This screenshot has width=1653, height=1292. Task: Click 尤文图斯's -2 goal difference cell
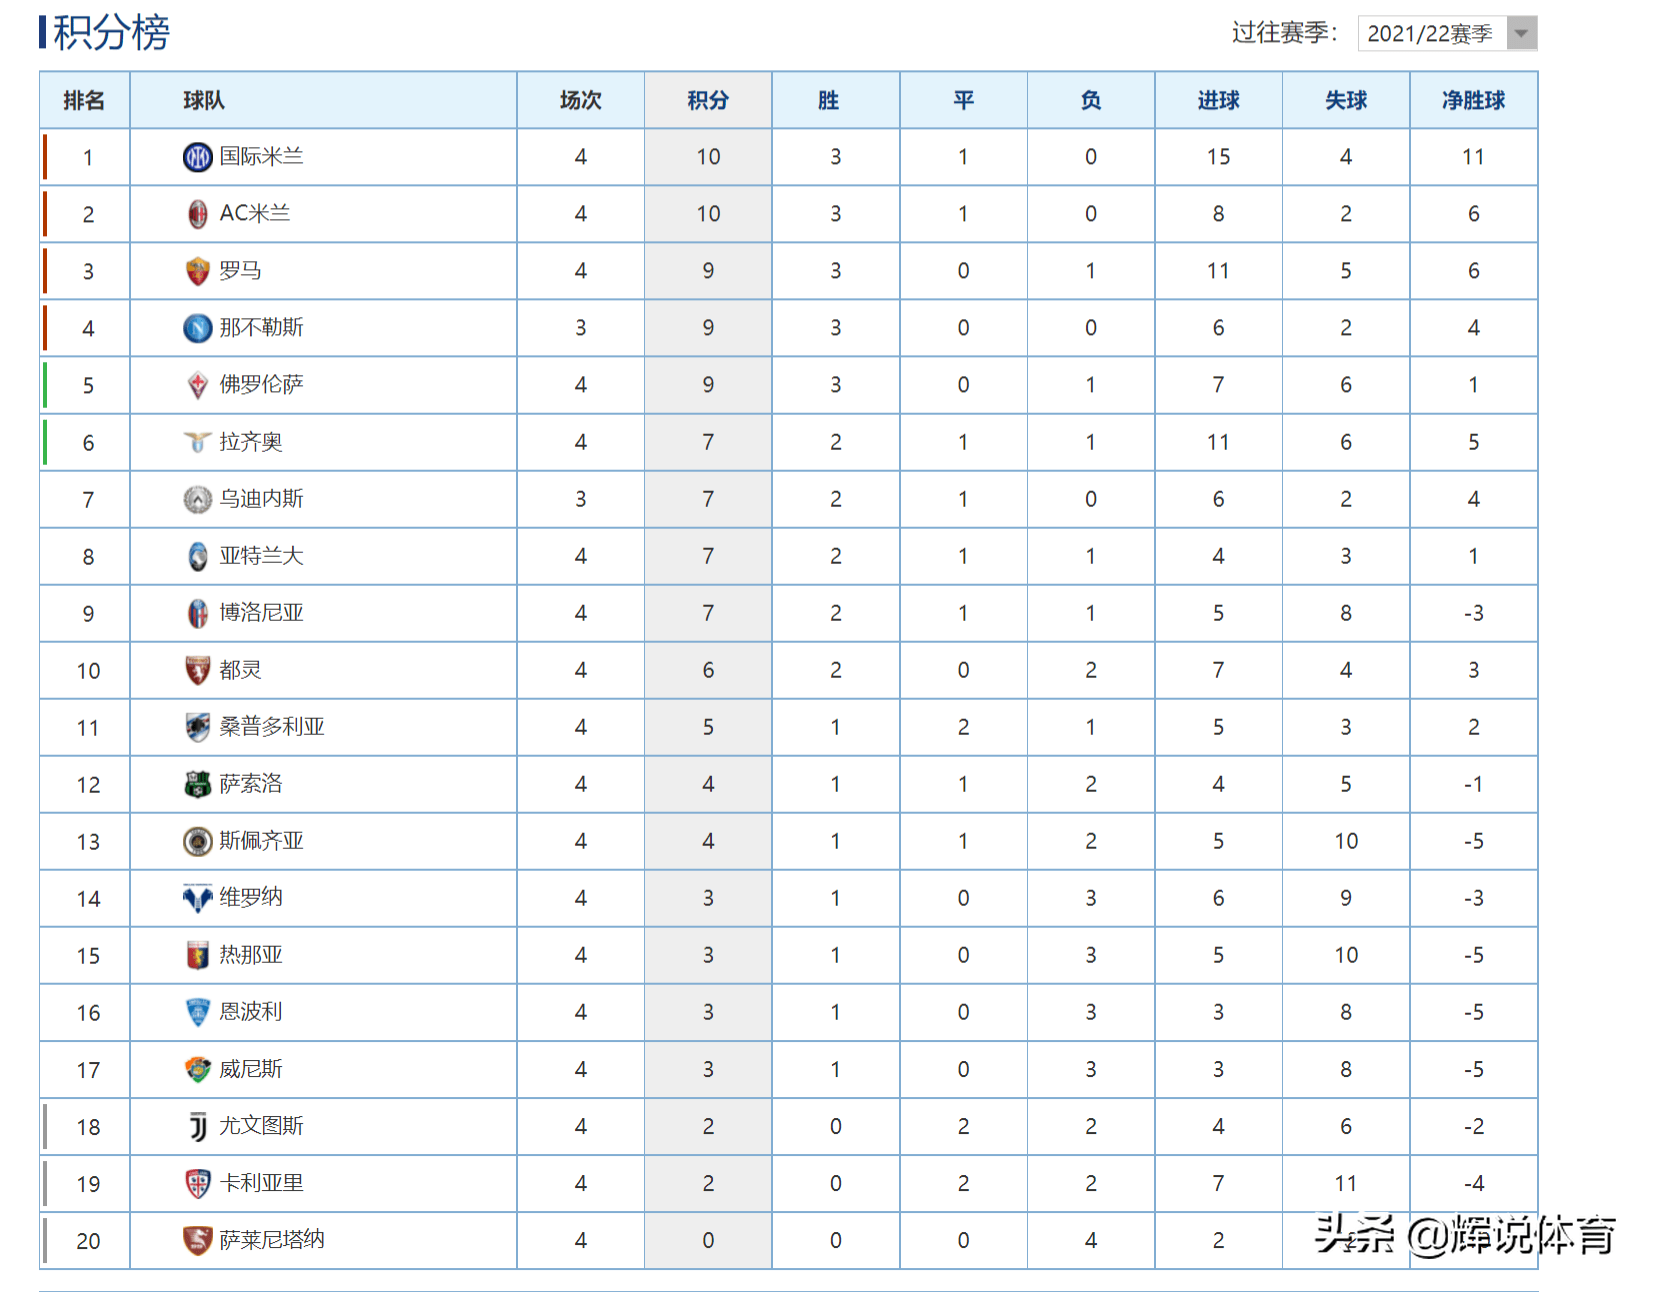pos(1473,1127)
